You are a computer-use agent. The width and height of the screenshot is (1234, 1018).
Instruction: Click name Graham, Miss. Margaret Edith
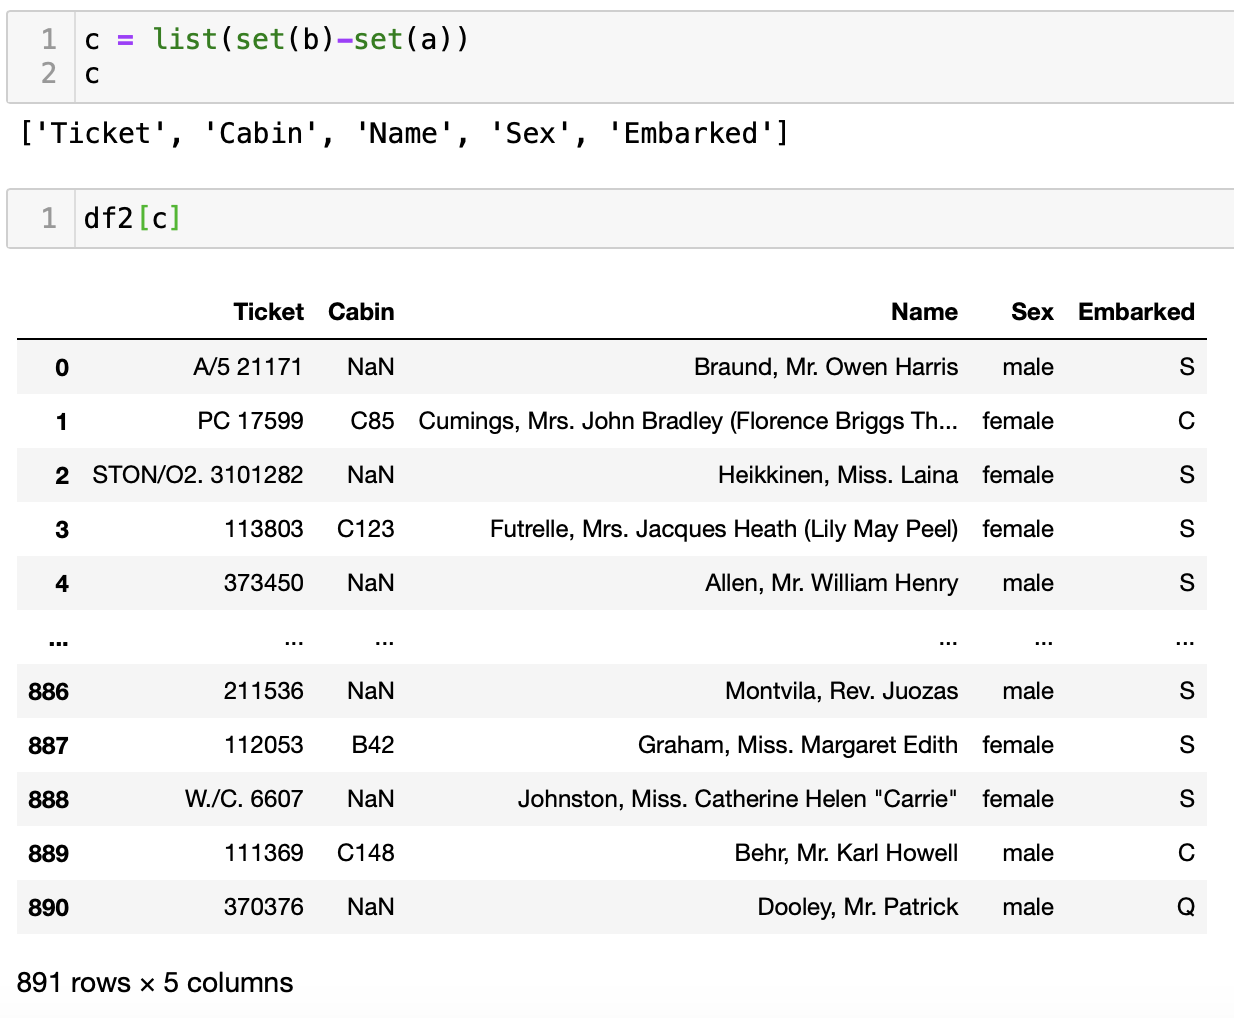tap(798, 745)
